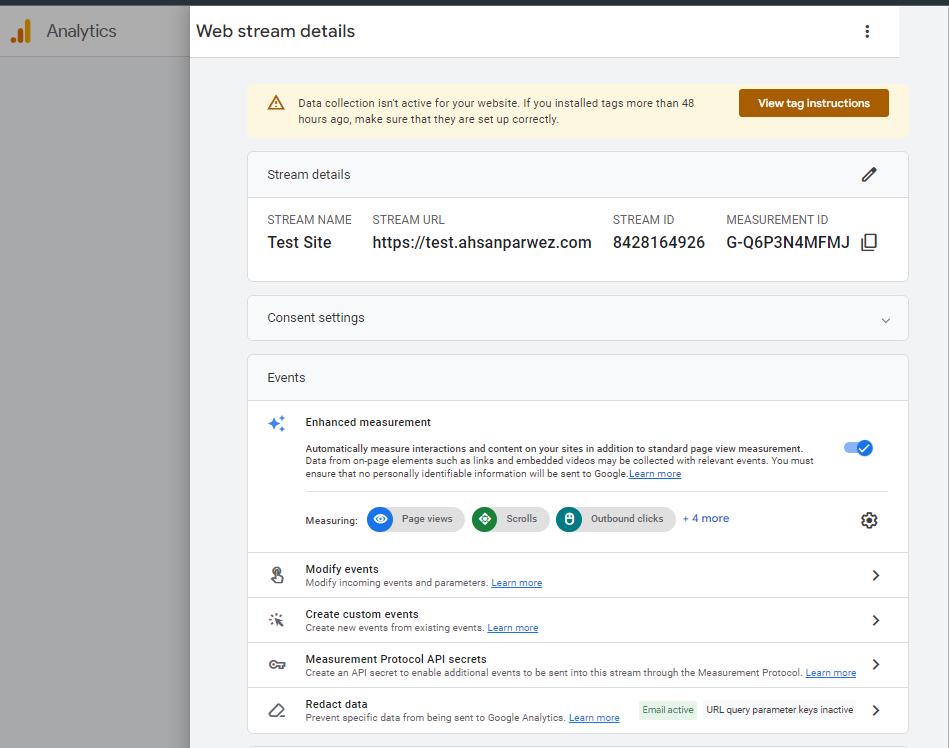Click the Consent settings heading
949x748 pixels.
tap(316, 318)
